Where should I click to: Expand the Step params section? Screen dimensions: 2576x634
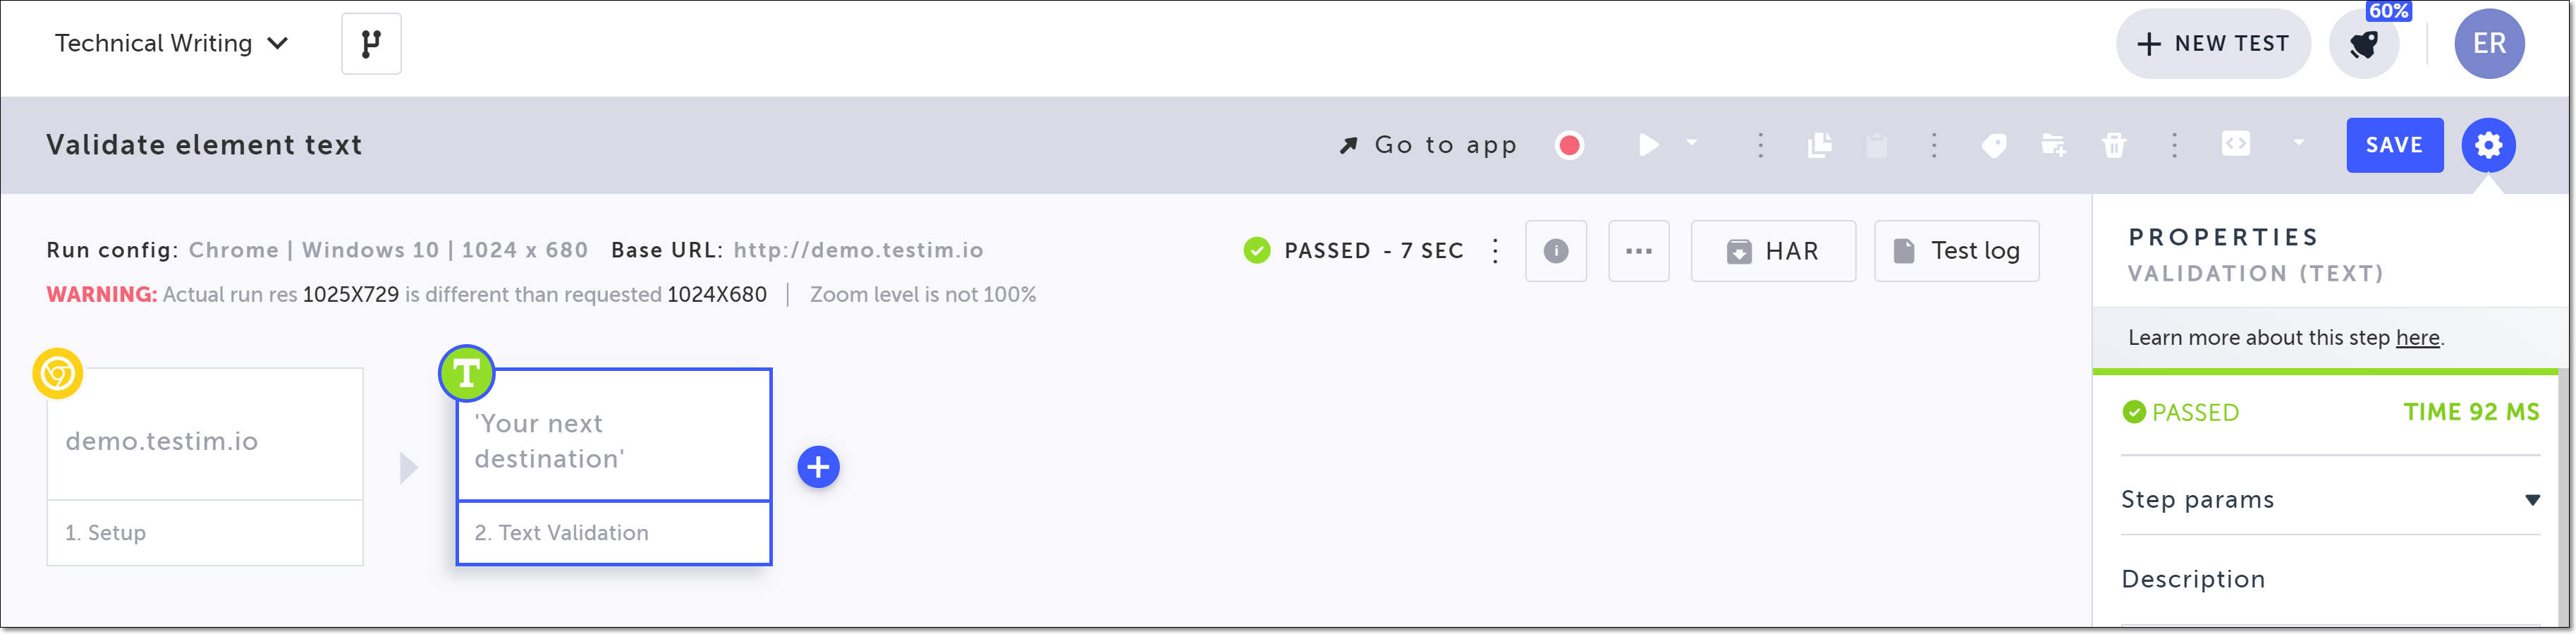pos(2329,499)
